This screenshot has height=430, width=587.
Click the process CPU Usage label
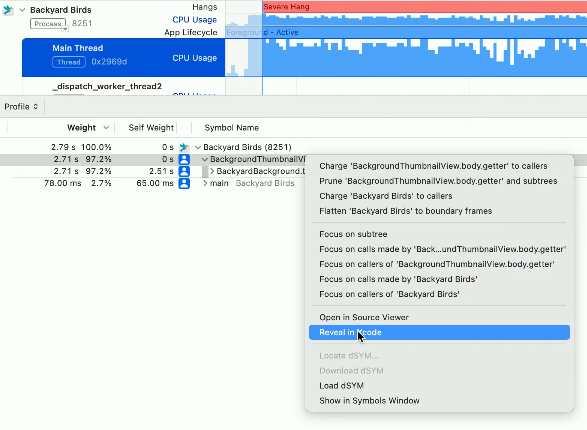tap(194, 20)
